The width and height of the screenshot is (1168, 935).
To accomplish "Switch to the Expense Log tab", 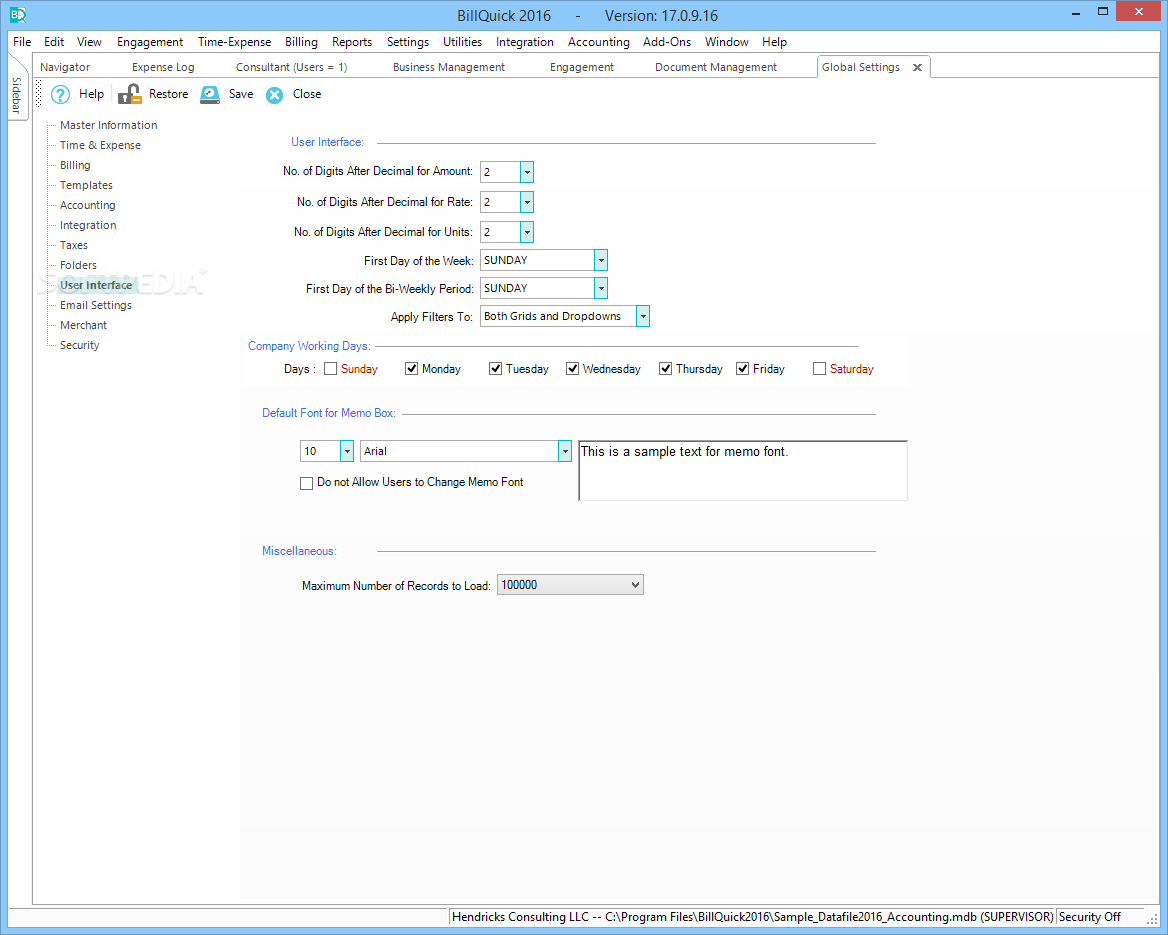I will 163,67.
